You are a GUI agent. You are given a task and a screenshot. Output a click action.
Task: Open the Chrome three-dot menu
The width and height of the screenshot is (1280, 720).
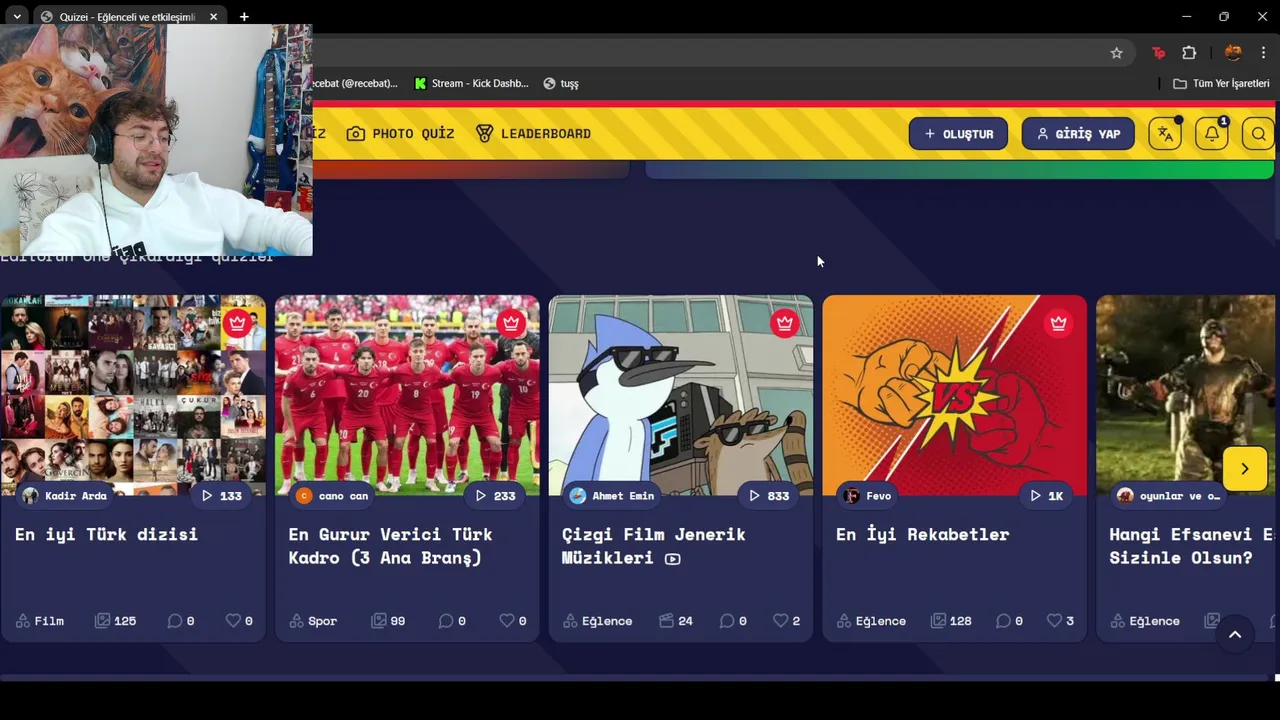[1263, 53]
